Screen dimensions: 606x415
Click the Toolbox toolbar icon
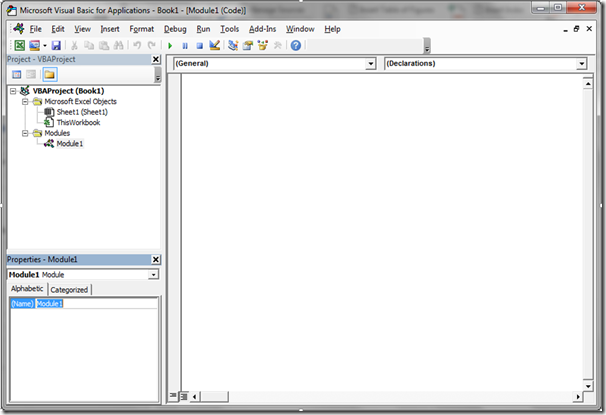277,46
